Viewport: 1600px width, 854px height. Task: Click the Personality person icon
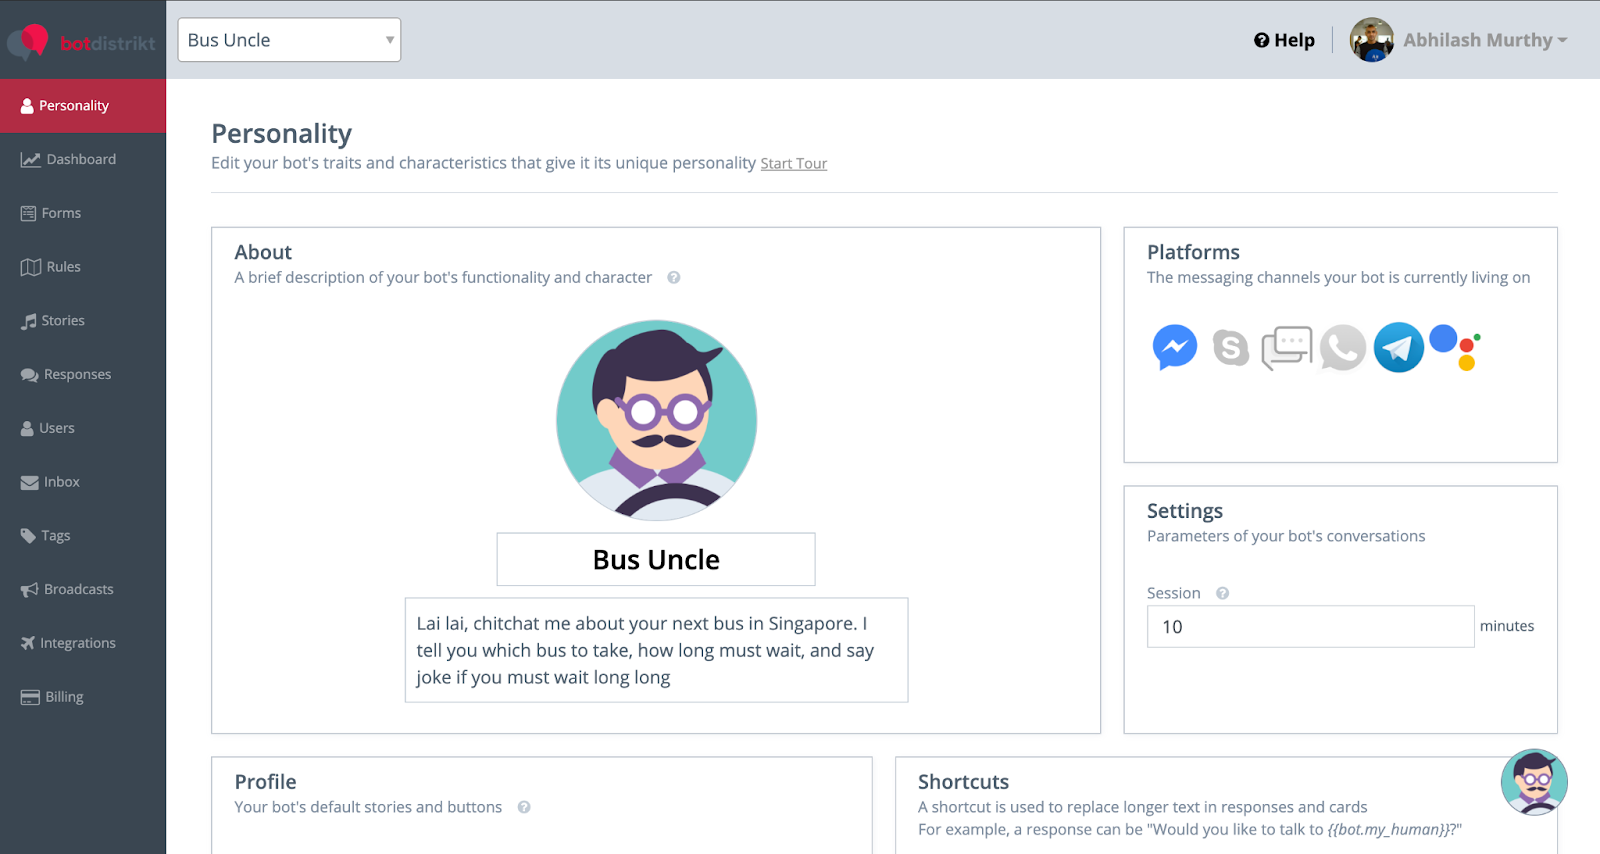(27, 106)
